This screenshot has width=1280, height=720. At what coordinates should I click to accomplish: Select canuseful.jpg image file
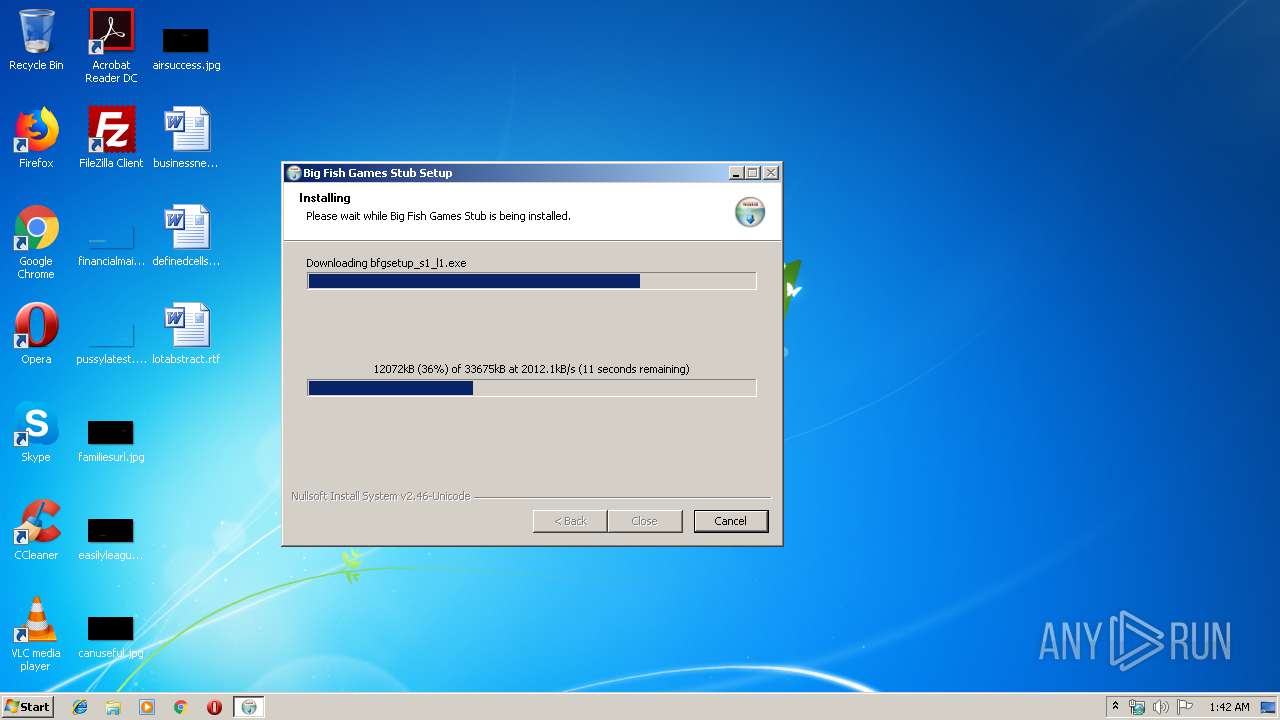tap(111, 636)
